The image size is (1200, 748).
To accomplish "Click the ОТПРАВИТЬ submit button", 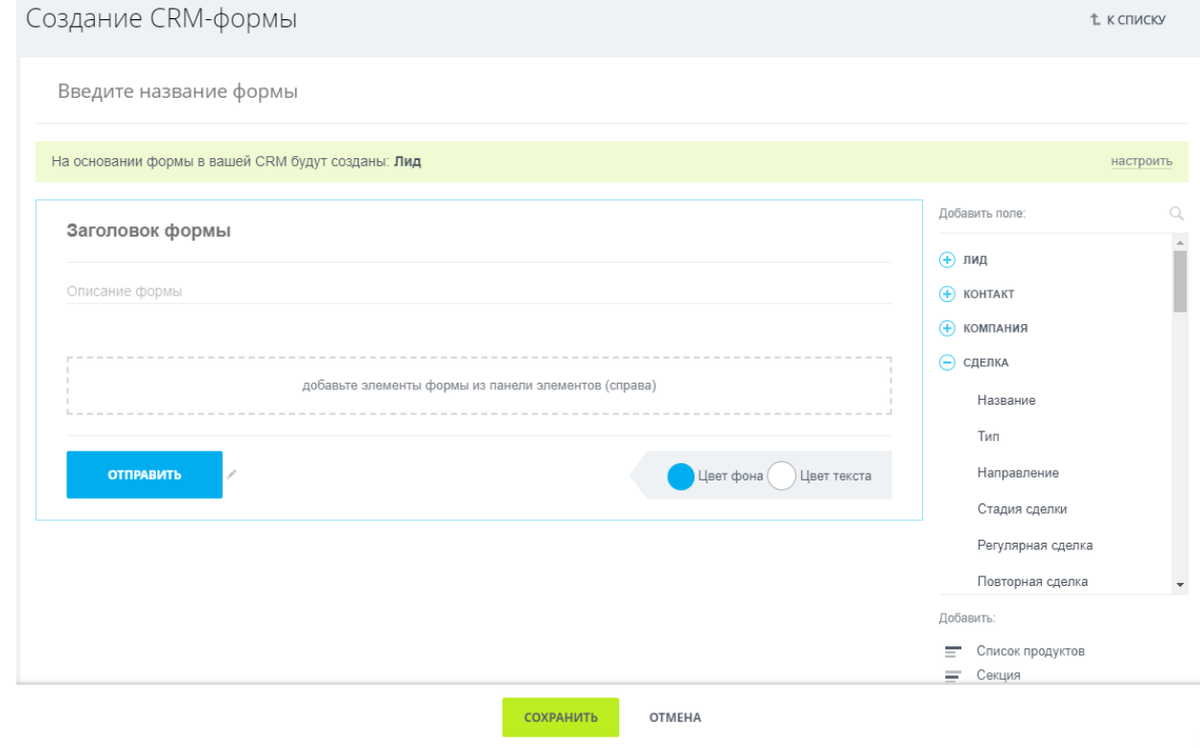I will (x=145, y=475).
